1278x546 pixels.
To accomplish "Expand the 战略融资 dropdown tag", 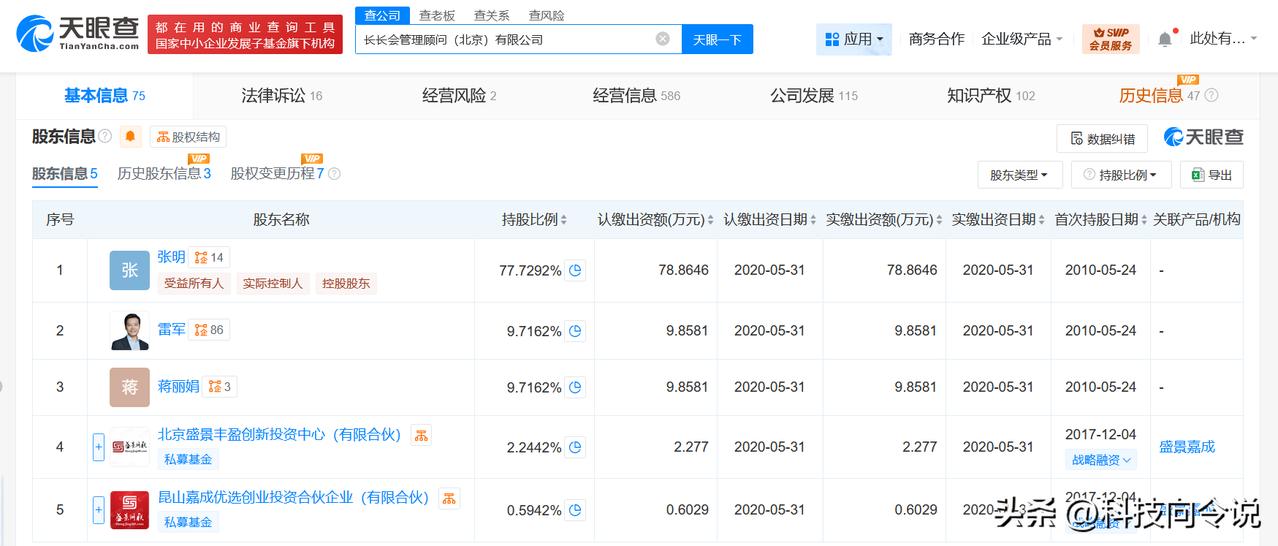I will [1101, 460].
